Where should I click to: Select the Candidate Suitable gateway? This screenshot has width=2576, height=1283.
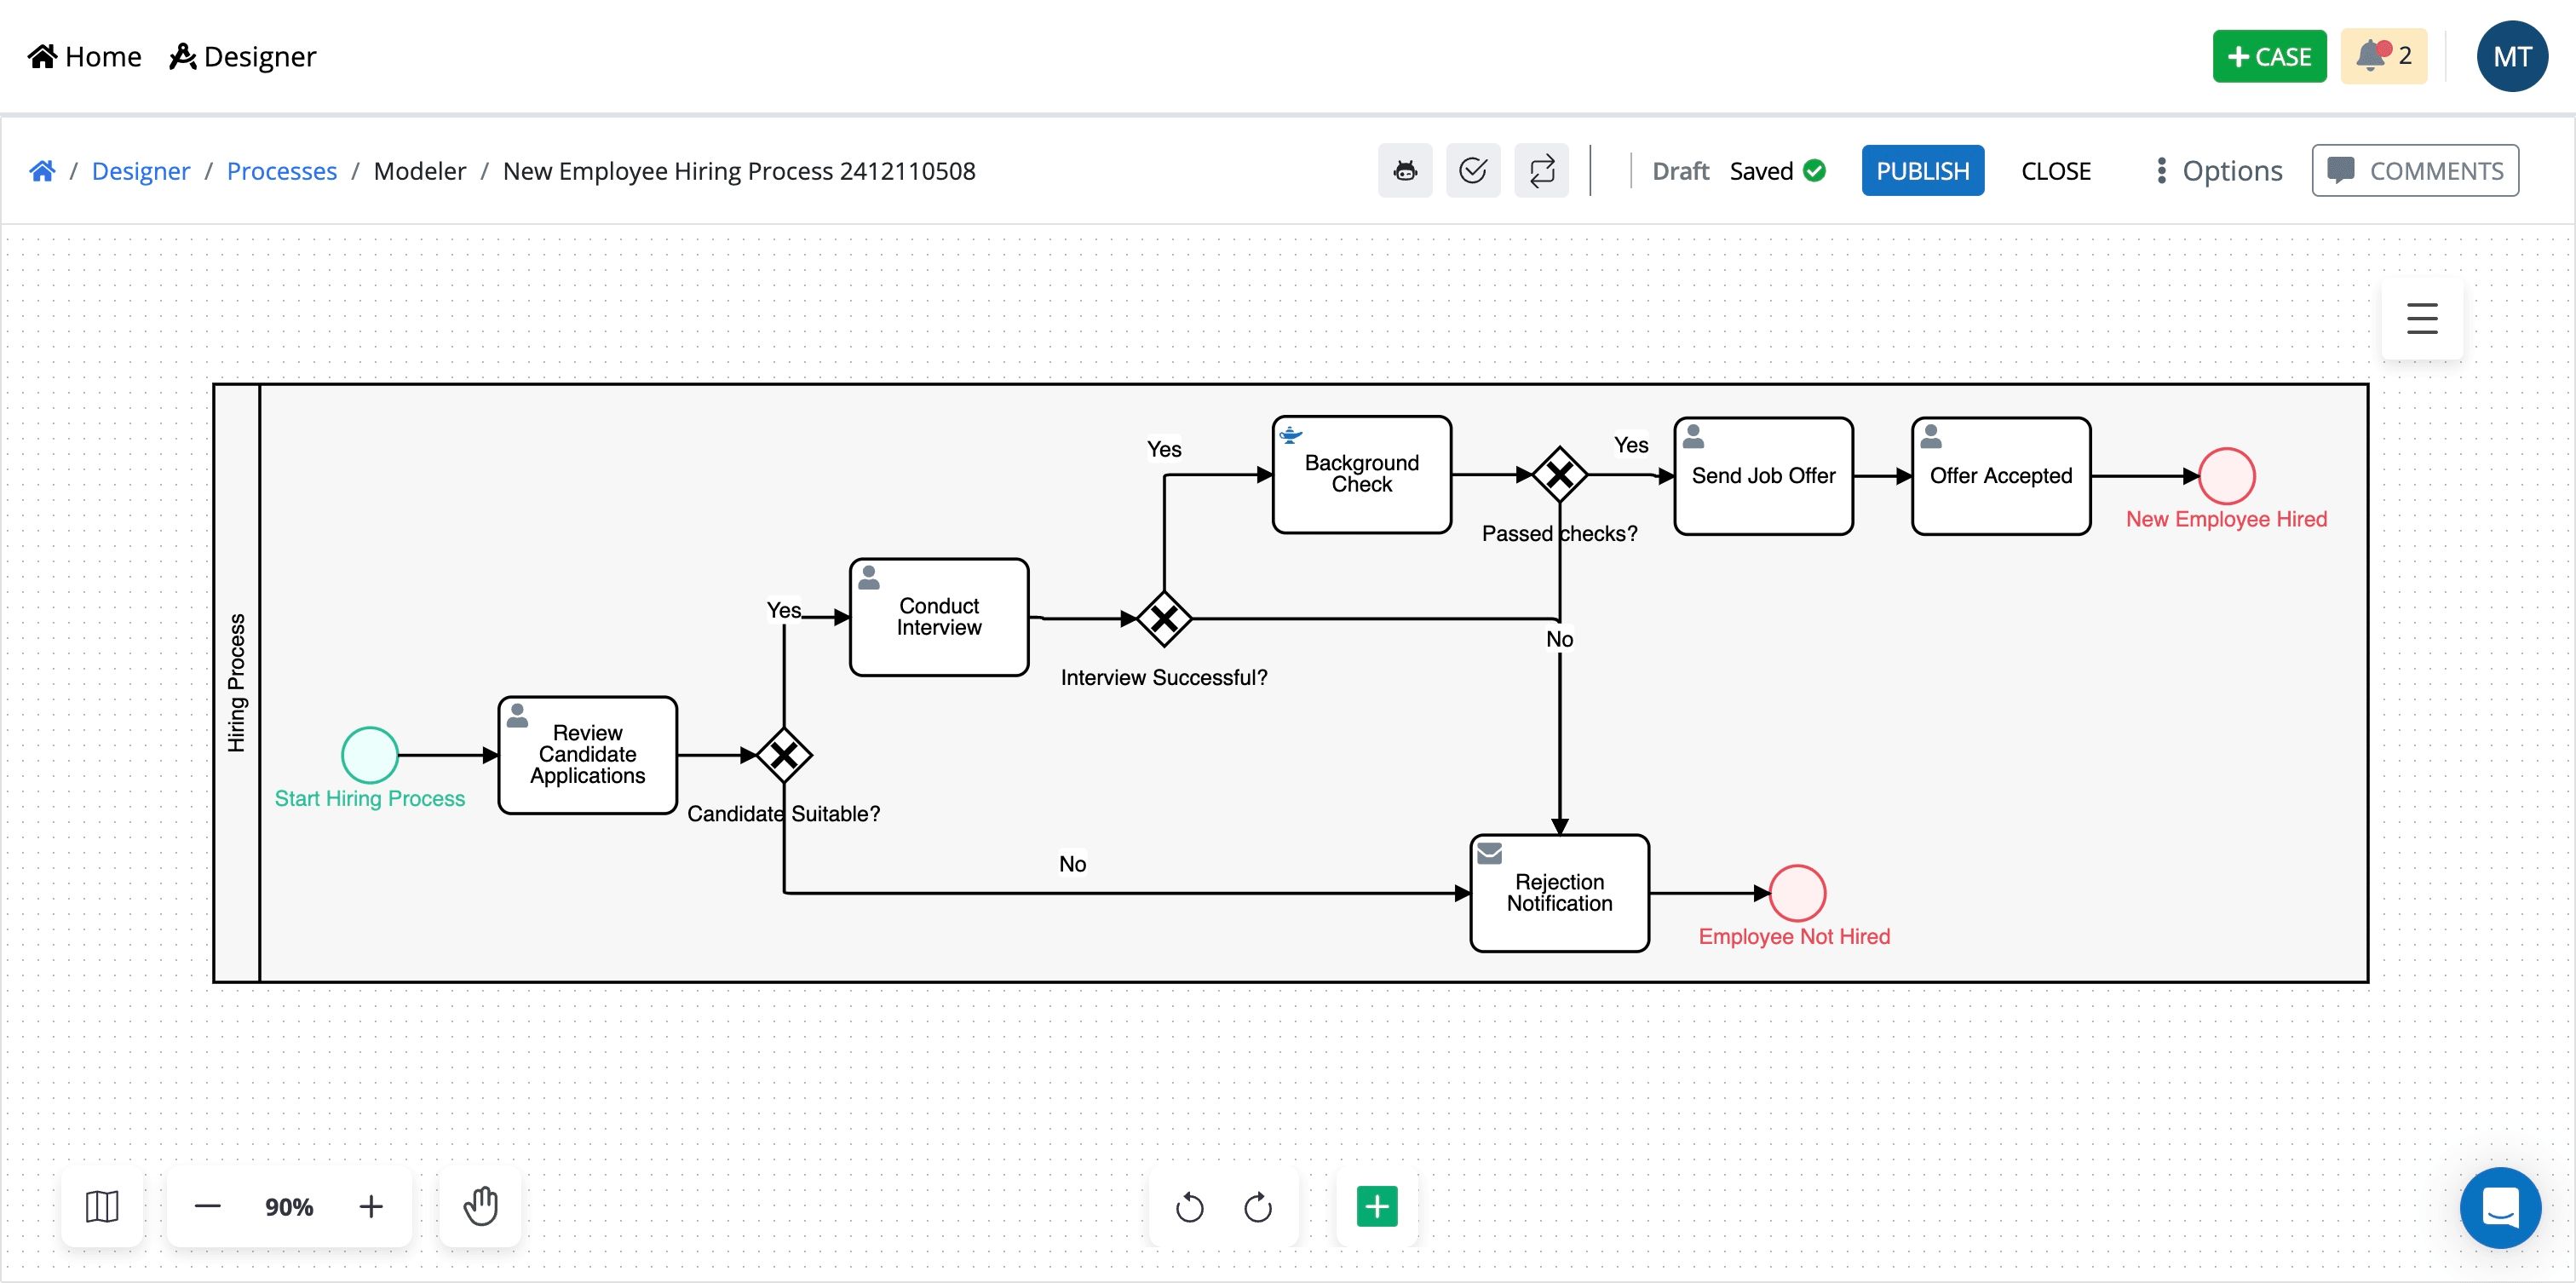(x=784, y=755)
